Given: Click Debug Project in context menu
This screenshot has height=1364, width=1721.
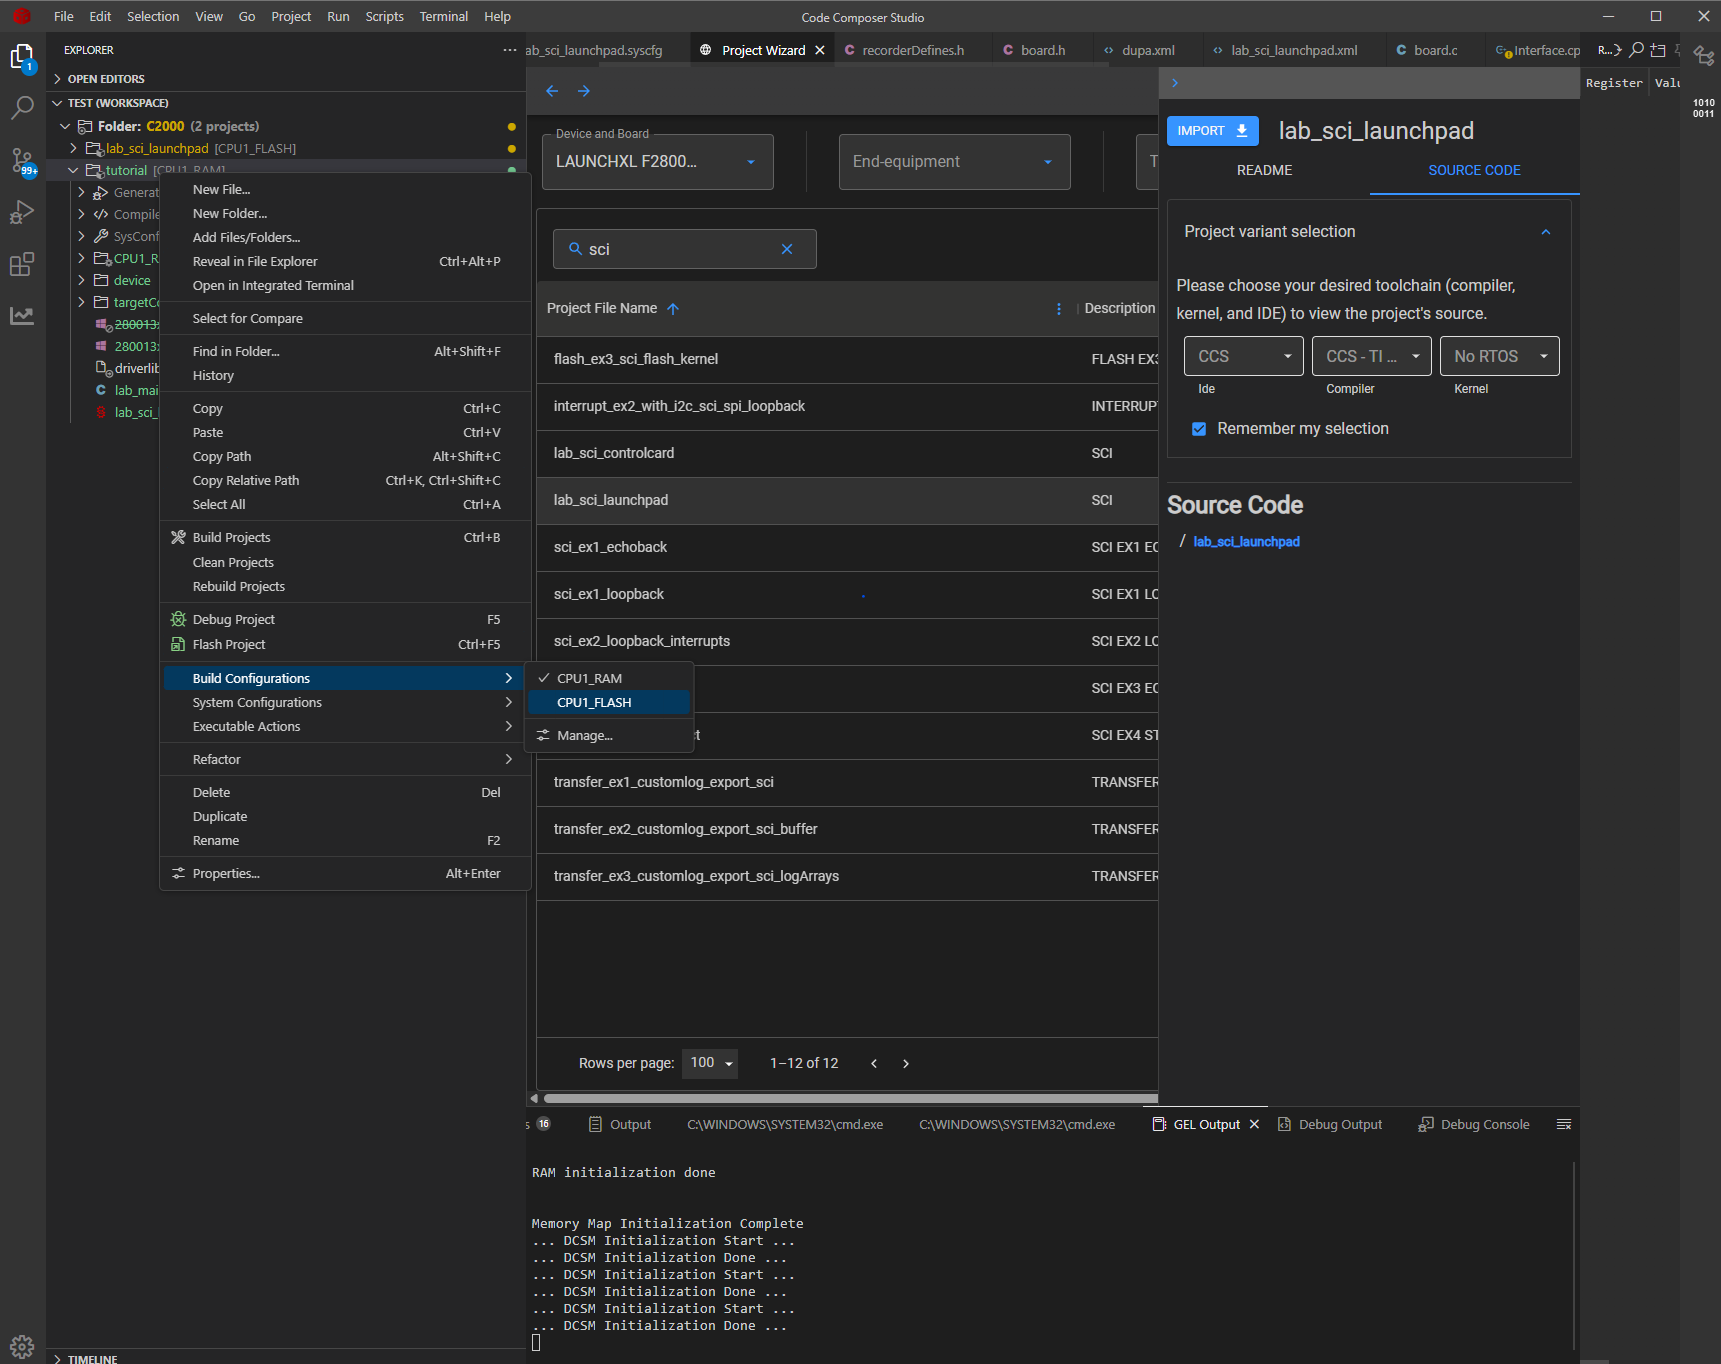Looking at the screenshot, I should click(234, 620).
